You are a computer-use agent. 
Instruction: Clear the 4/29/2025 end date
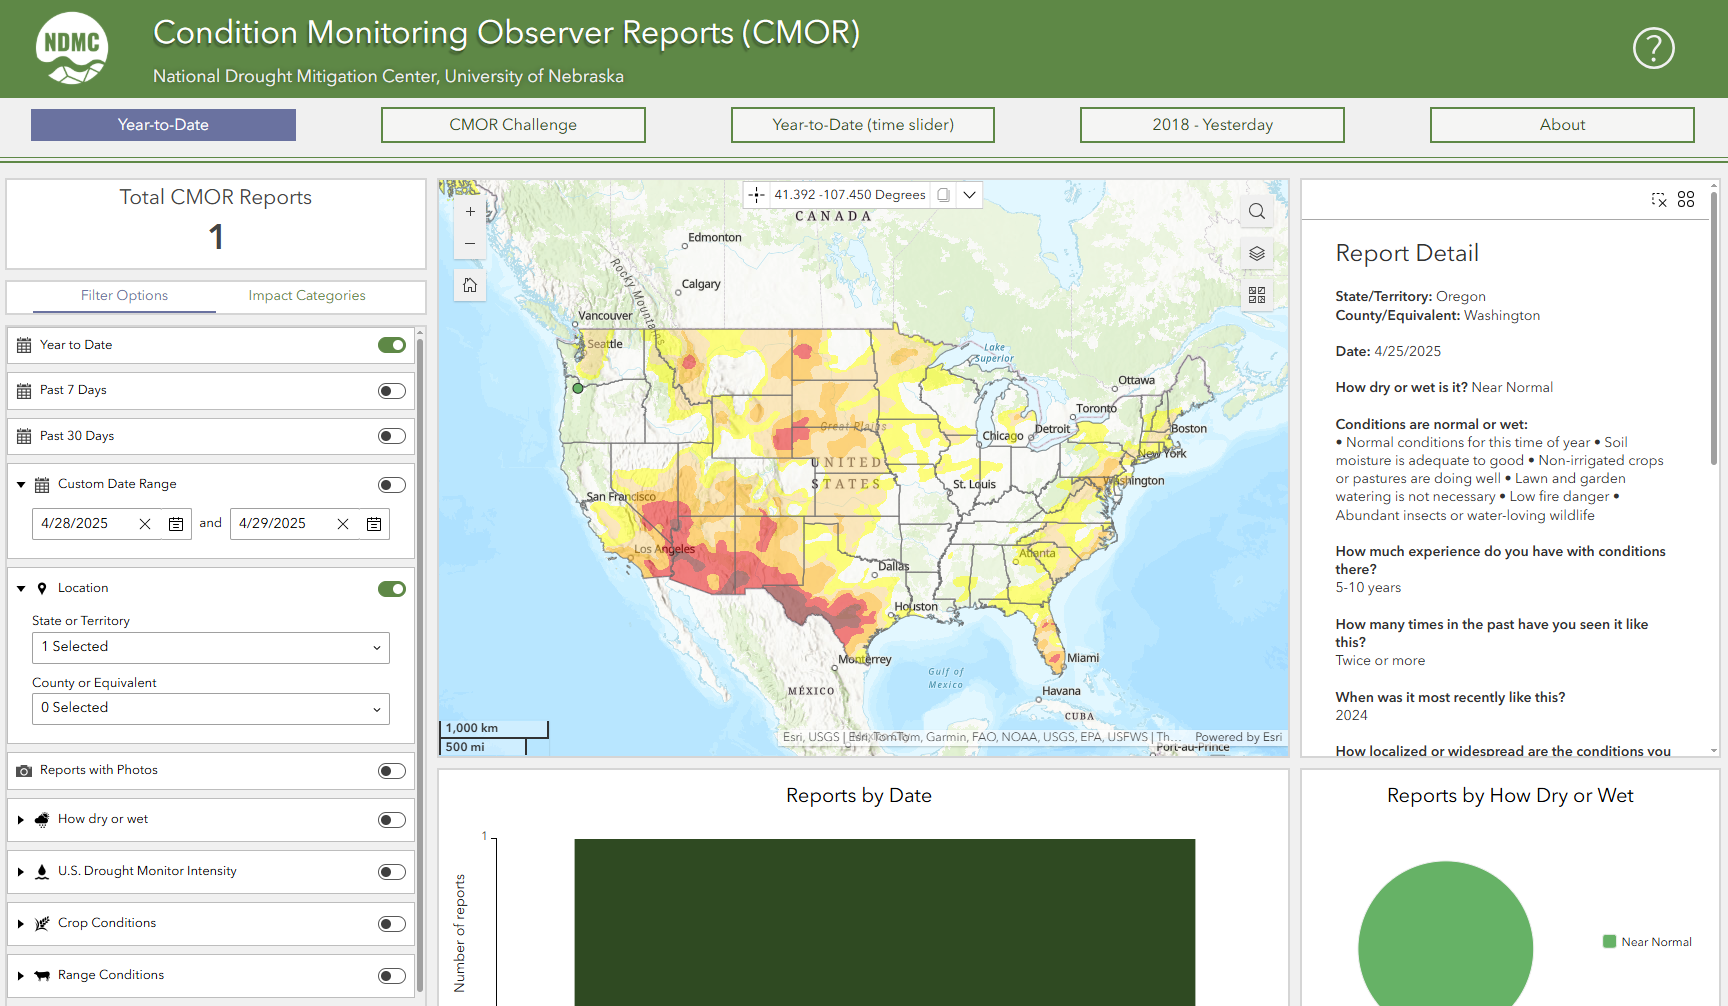(343, 524)
